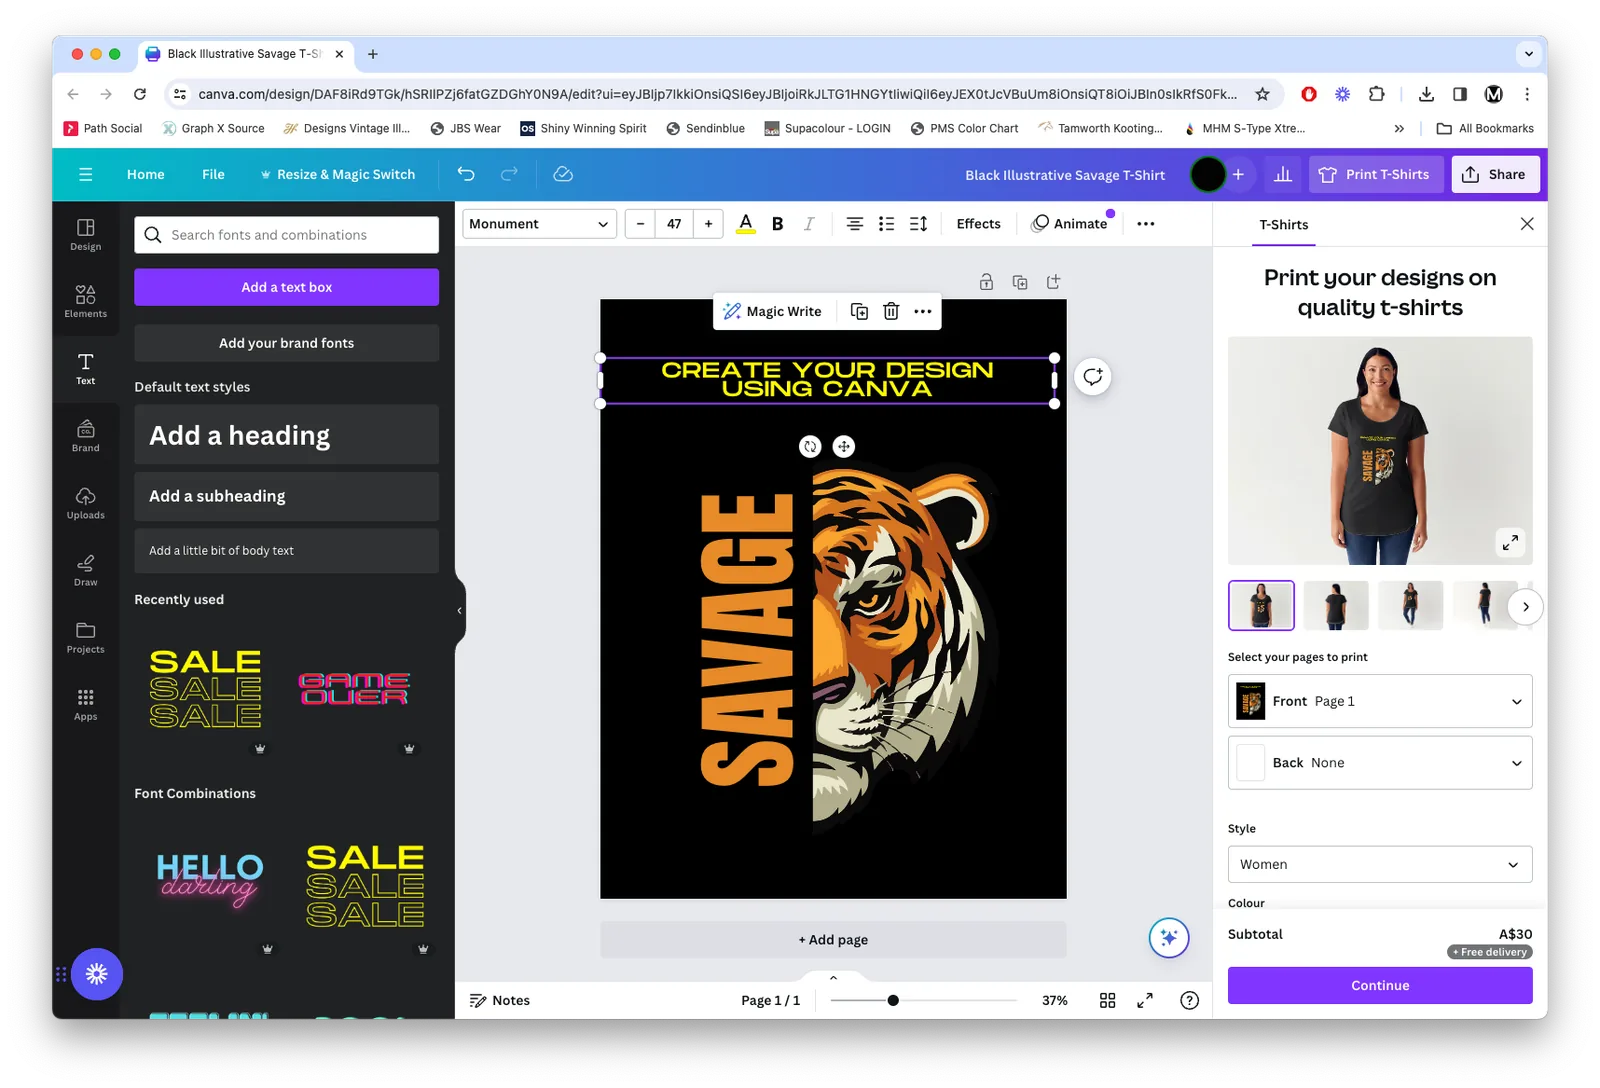Click the Continue button
The width and height of the screenshot is (1600, 1088).
coord(1380,985)
